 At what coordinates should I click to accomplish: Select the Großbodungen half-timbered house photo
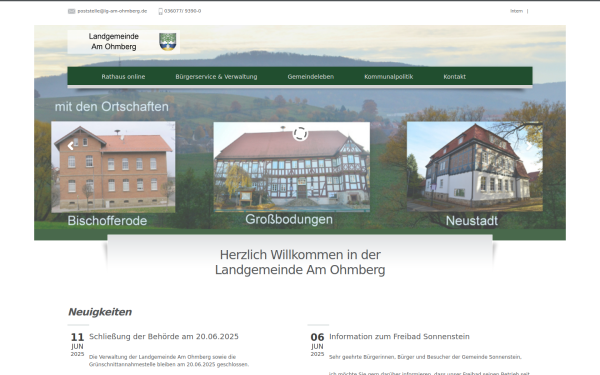292,167
